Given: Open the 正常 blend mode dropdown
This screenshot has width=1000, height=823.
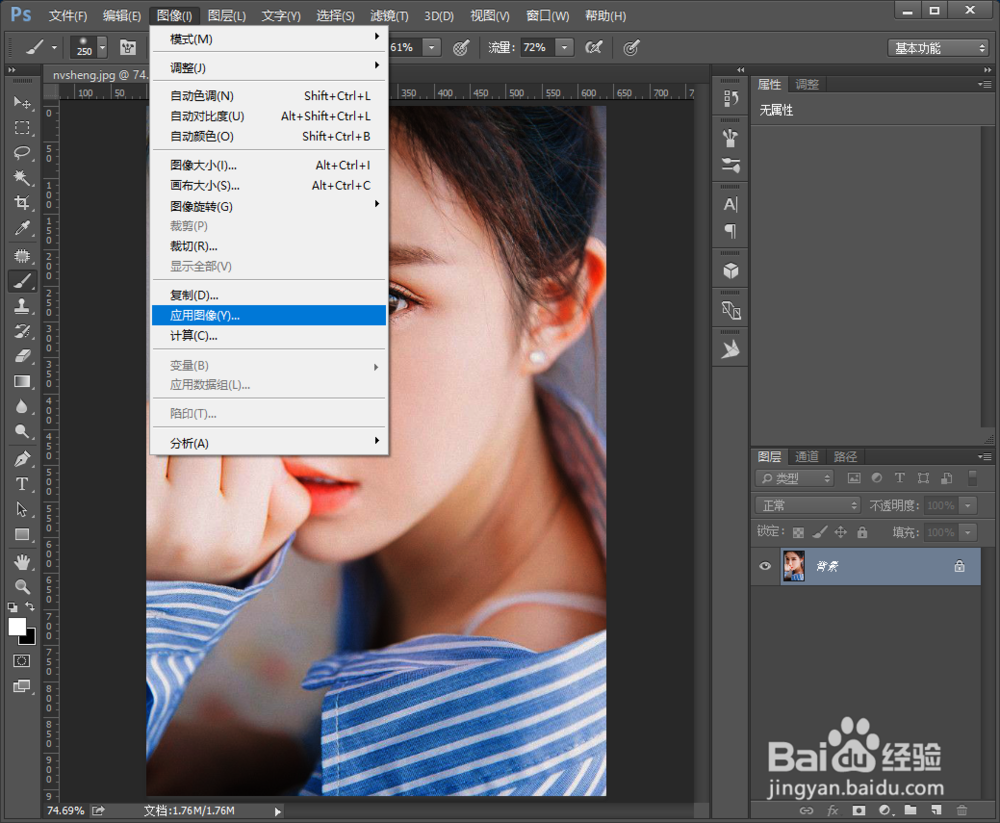Looking at the screenshot, I should pos(808,505).
